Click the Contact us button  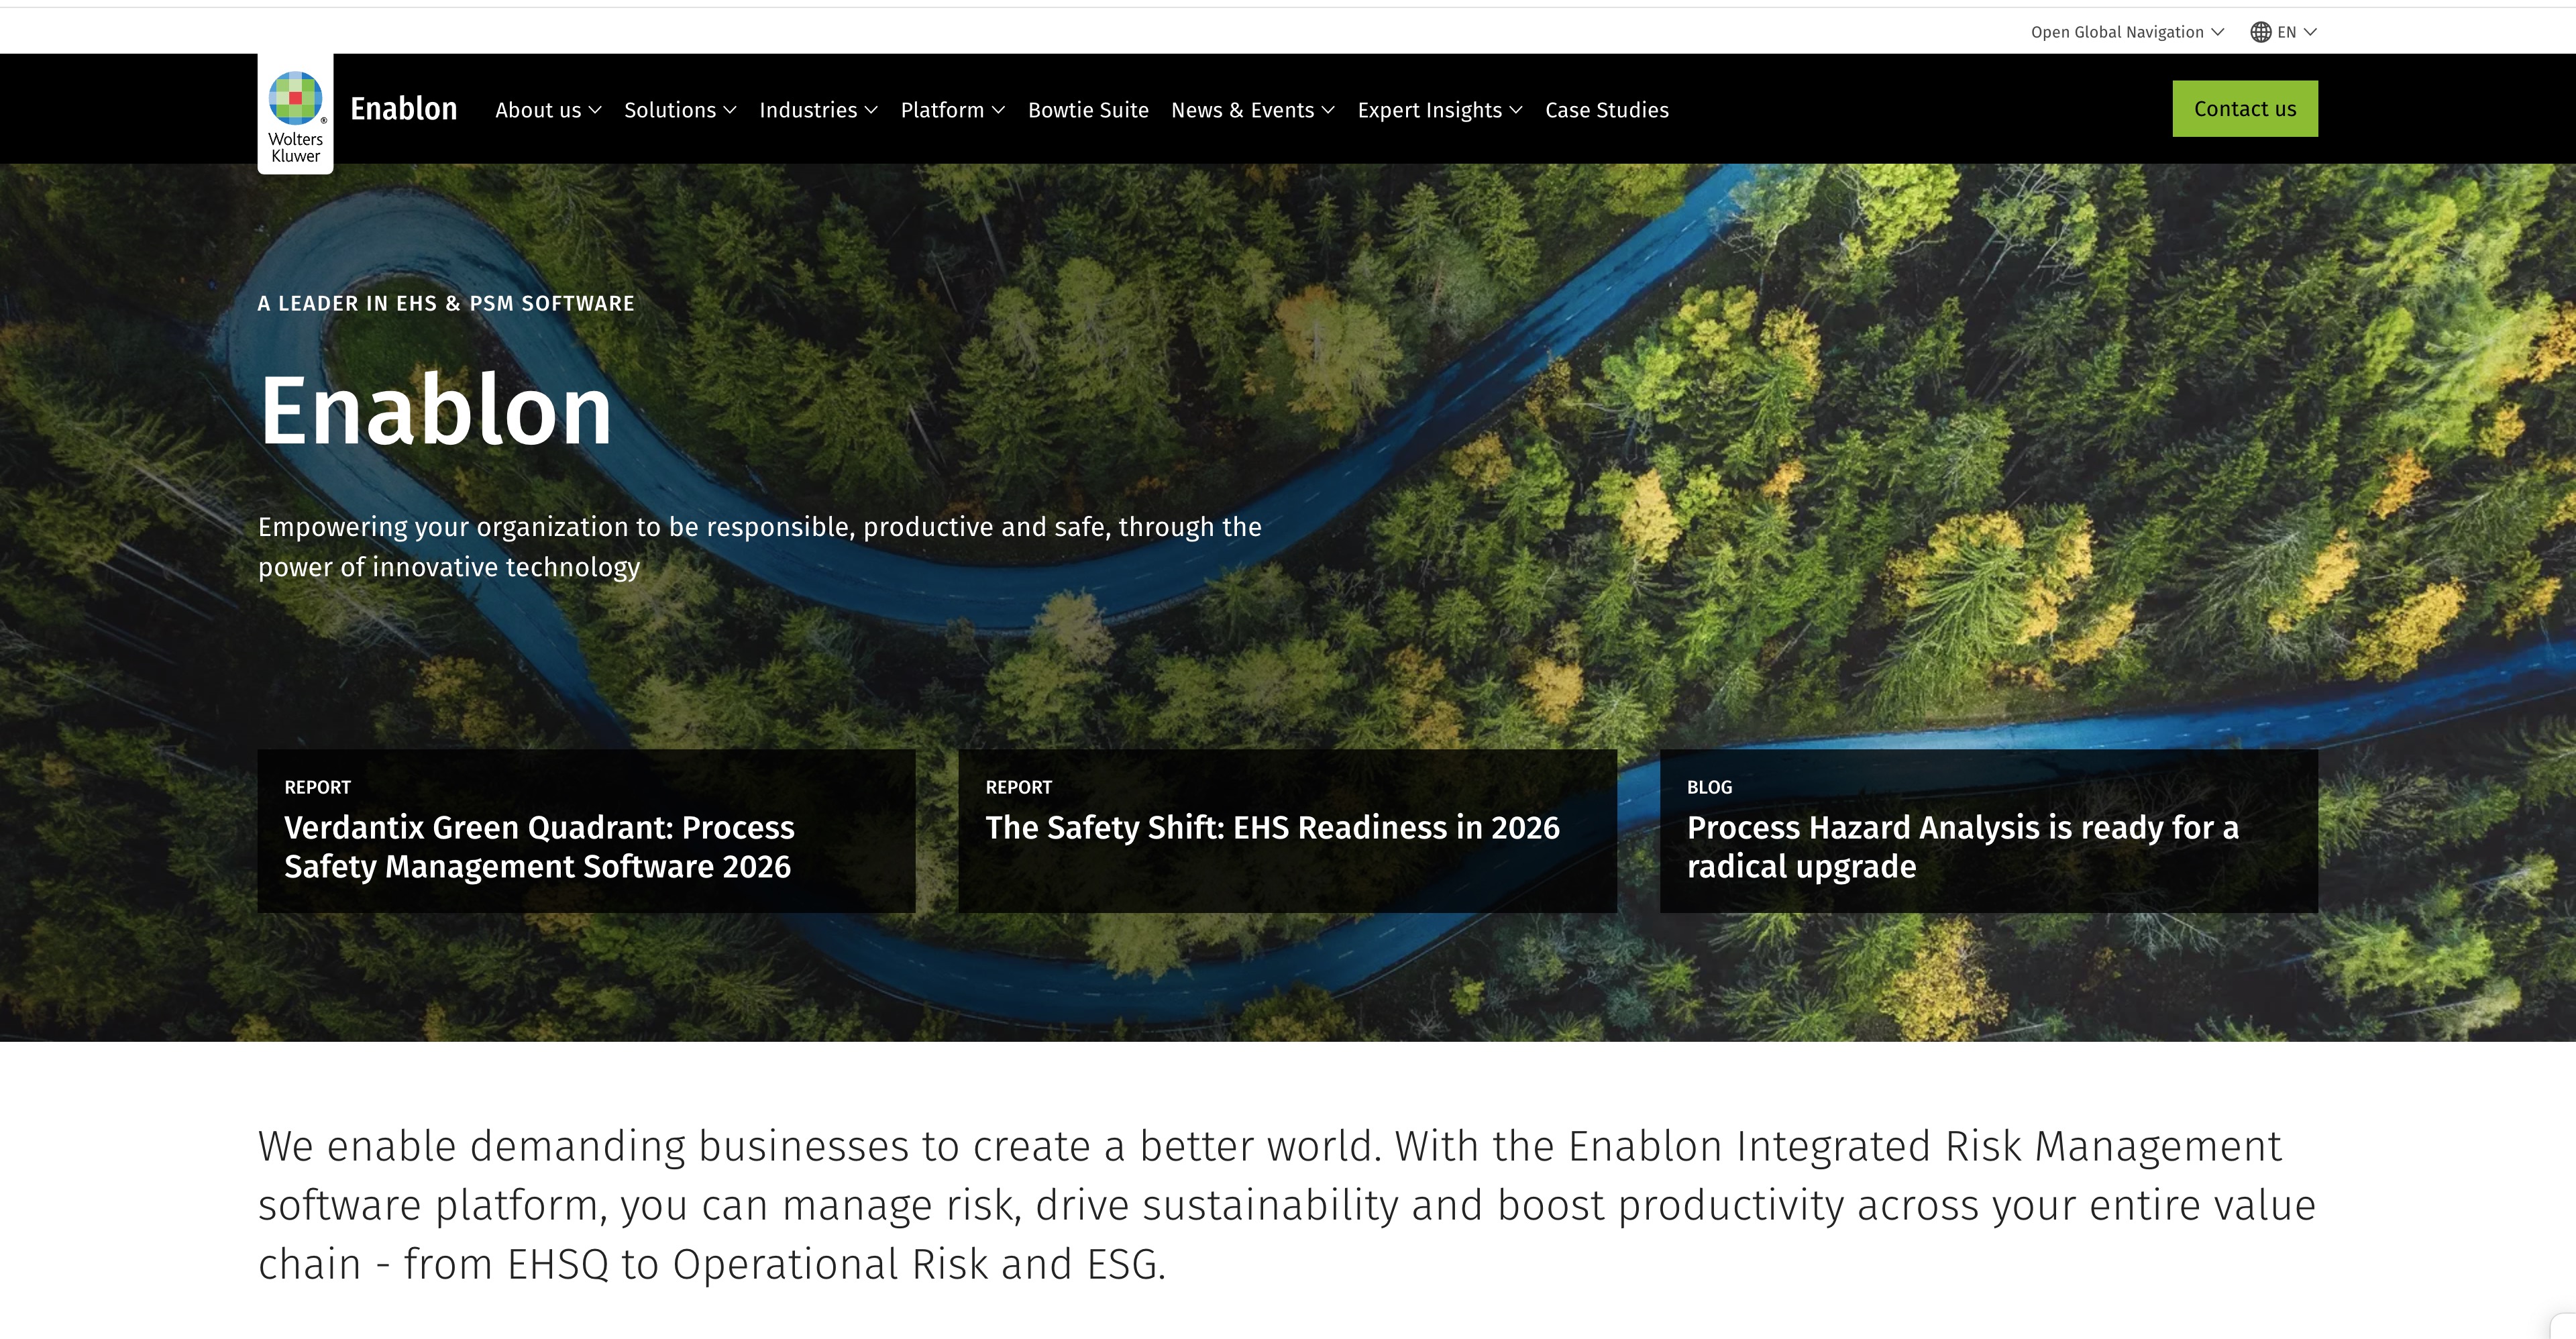(2245, 109)
